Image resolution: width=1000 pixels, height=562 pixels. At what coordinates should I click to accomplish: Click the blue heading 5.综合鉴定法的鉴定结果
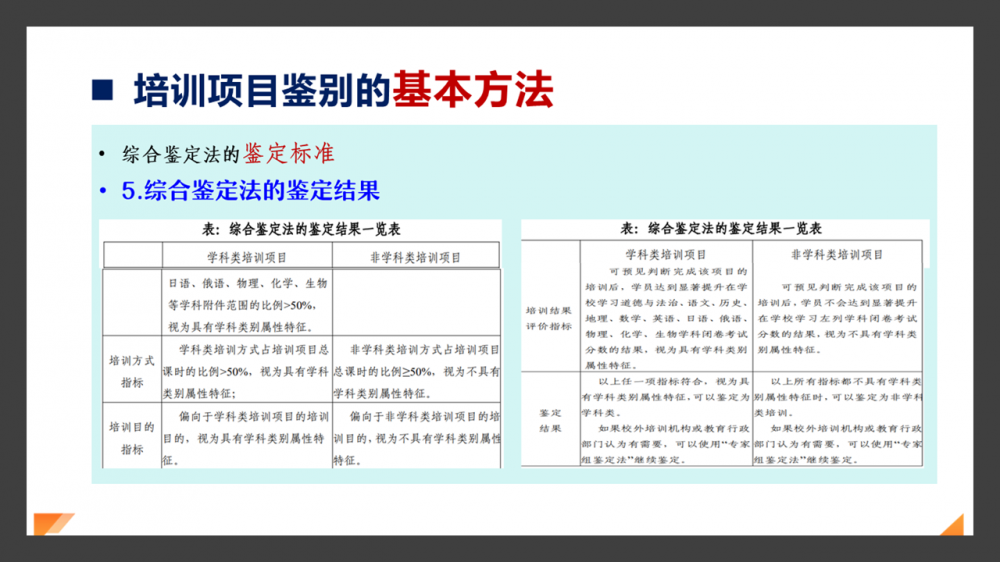click(250, 190)
